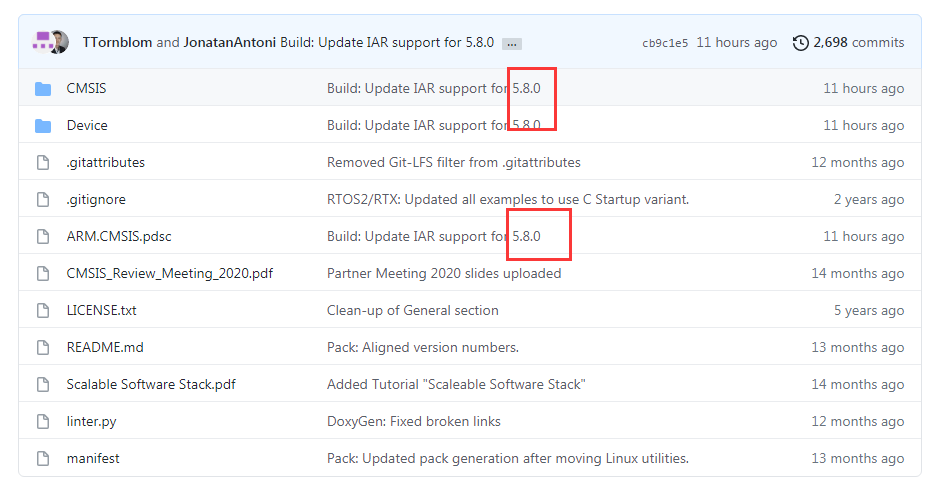This screenshot has height=491, width=938.
Task: Open the 2,698 commits link
Action: point(858,42)
